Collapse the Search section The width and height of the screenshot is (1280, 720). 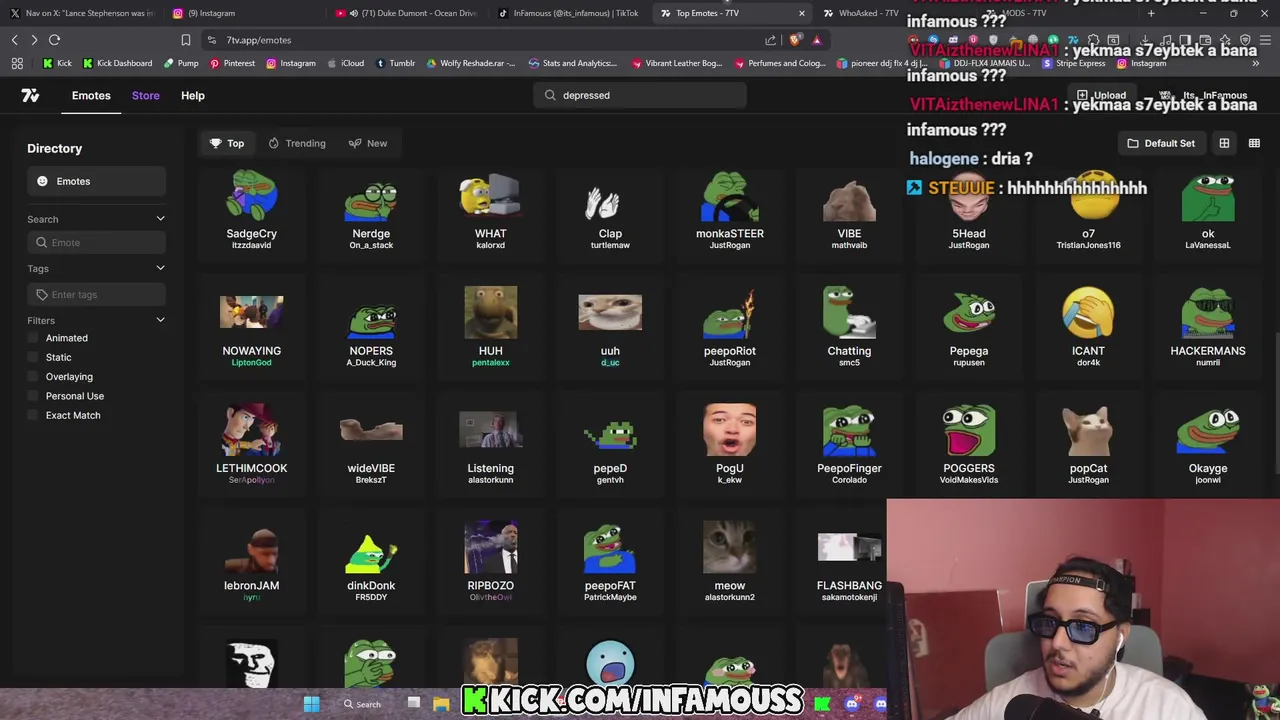[x=160, y=219]
